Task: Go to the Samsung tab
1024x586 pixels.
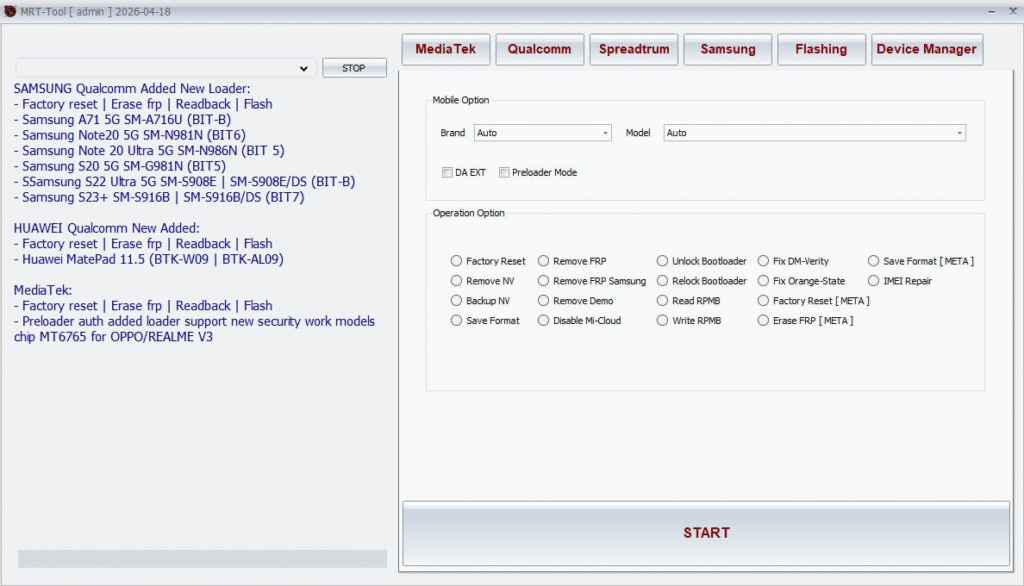Action: 727,49
